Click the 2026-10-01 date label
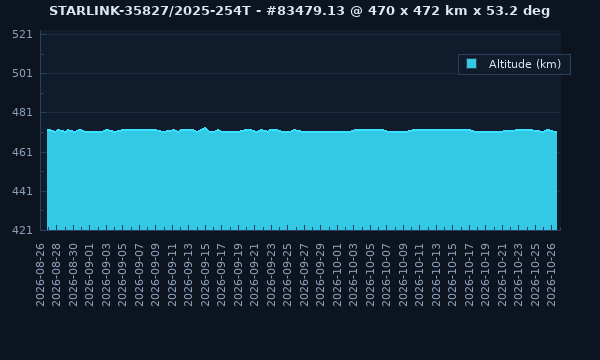This screenshot has height=360, width=600. (337, 274)
